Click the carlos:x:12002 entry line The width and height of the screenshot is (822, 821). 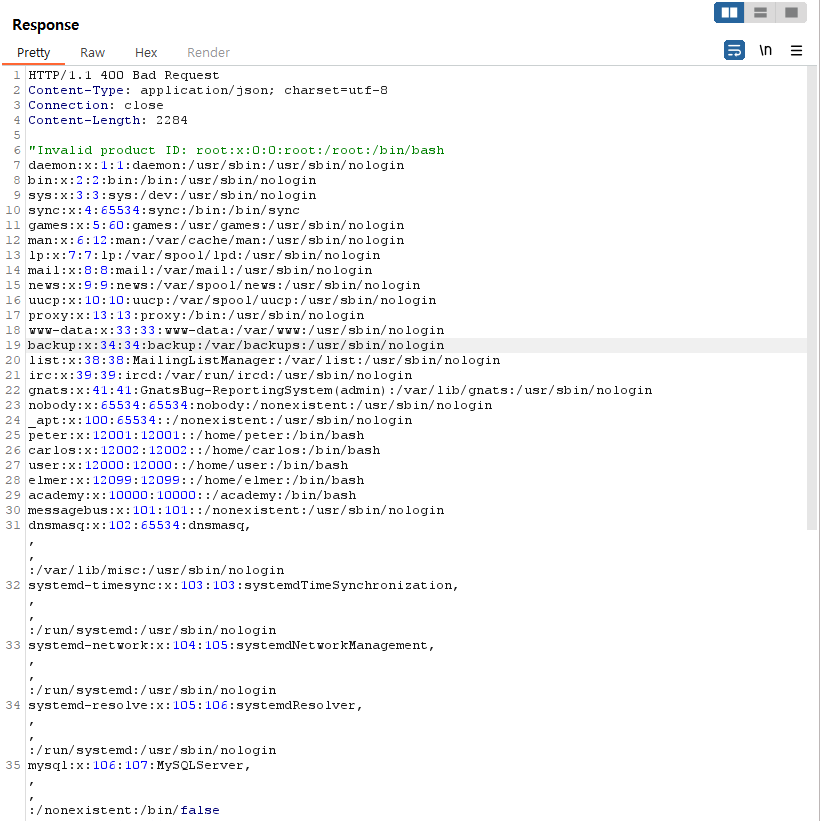click(x=204, y=451)
